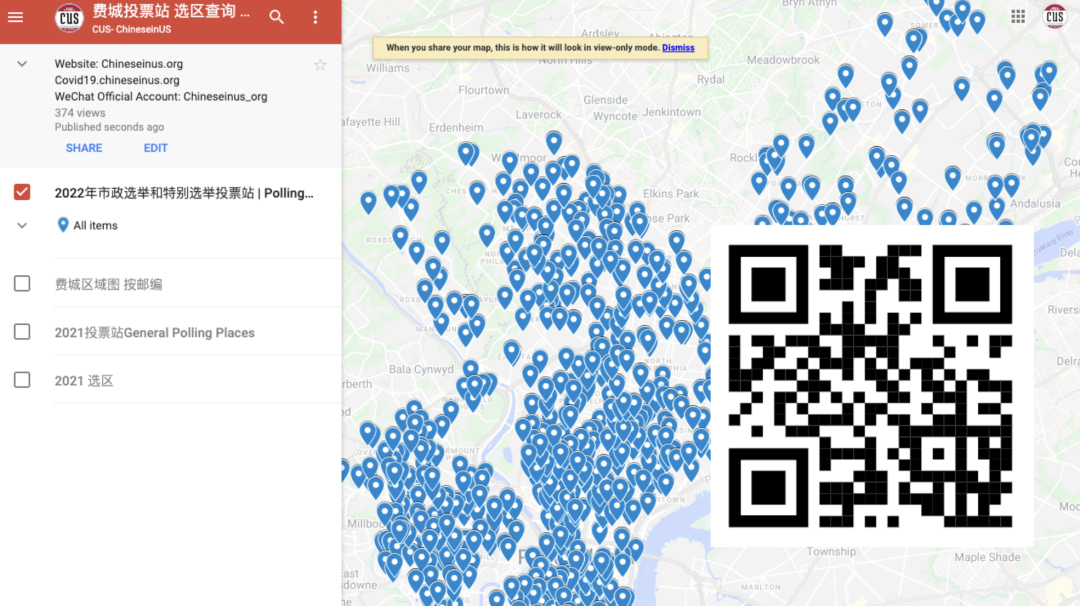The width and height of the screenshot is (1080, 606).
Task: Dismiss the view-only mode notice
Action: (x=678, y=48)
